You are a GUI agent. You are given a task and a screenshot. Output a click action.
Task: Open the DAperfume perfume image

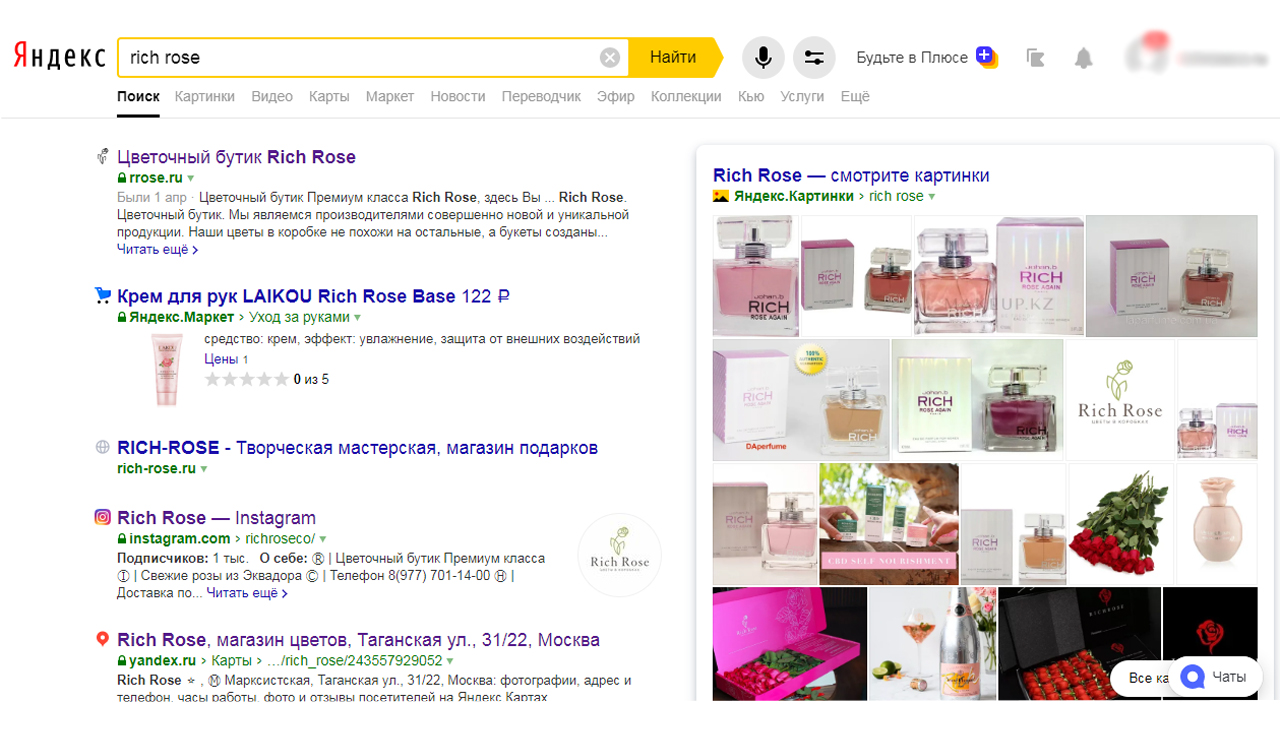point(801,400)
